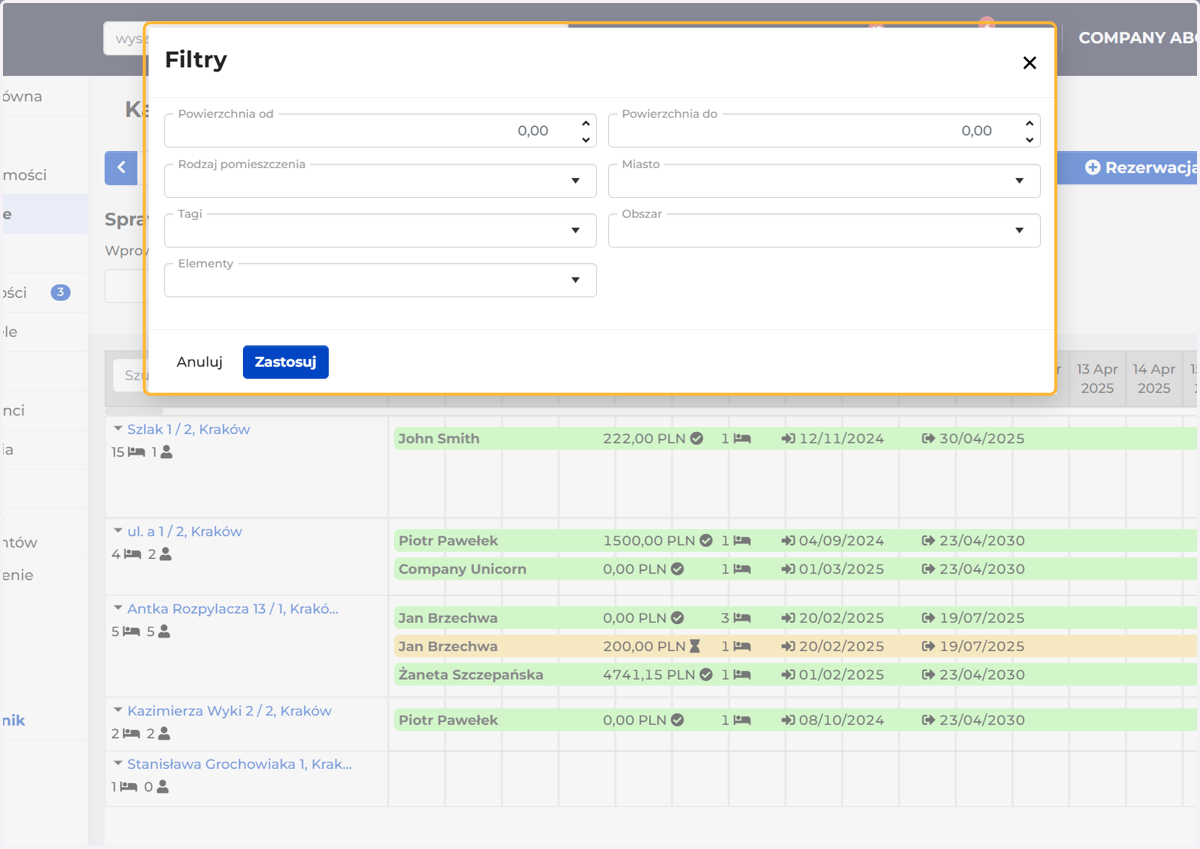Open the Obszar dropdown
This screenshot has width=1200, height=849.
(x=824, y=230)
